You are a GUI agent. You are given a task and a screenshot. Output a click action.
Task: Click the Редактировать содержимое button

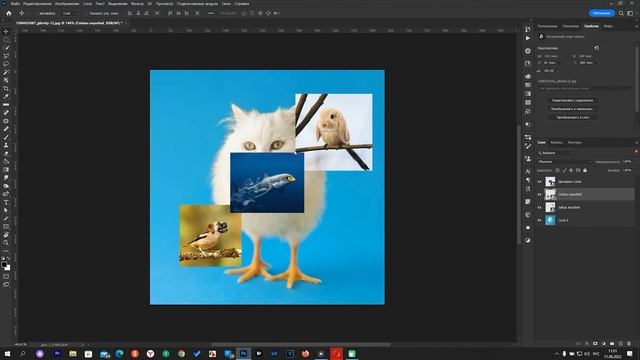pos(572,100)
